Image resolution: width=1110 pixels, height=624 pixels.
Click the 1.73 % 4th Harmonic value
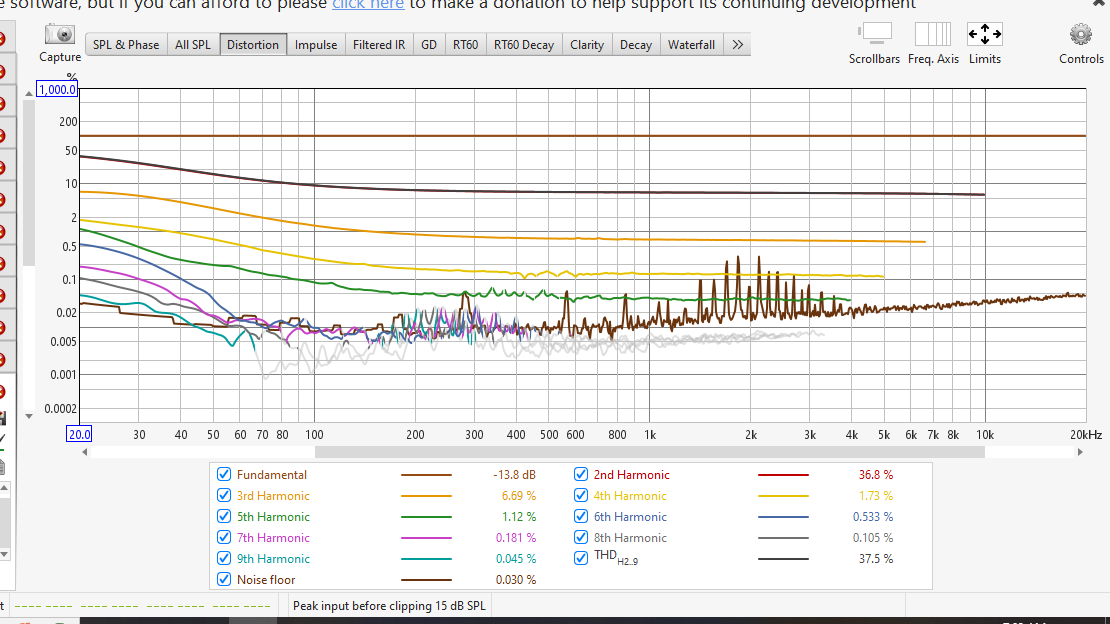coord(876,496)
